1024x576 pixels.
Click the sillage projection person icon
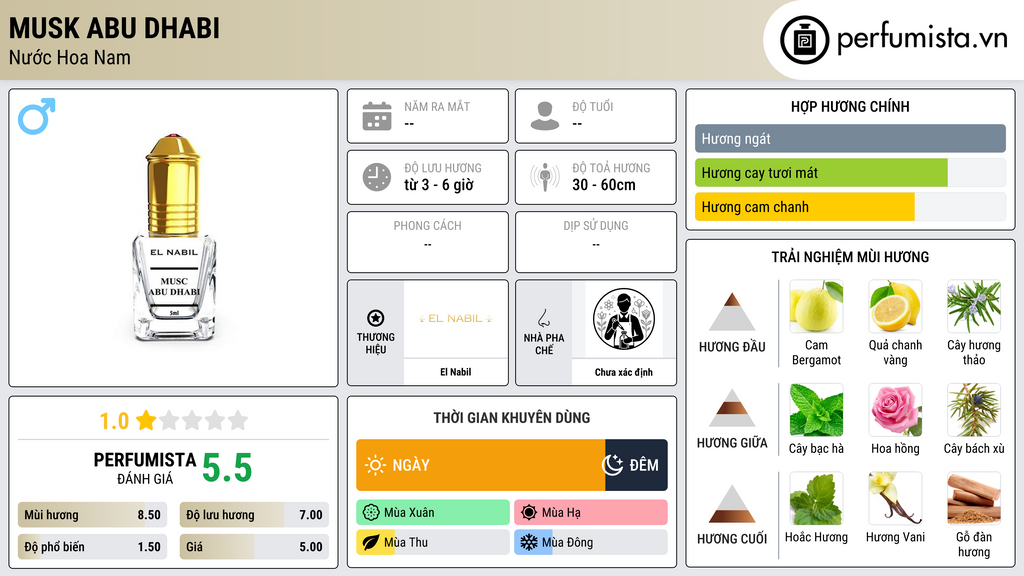tap(545, 177)
